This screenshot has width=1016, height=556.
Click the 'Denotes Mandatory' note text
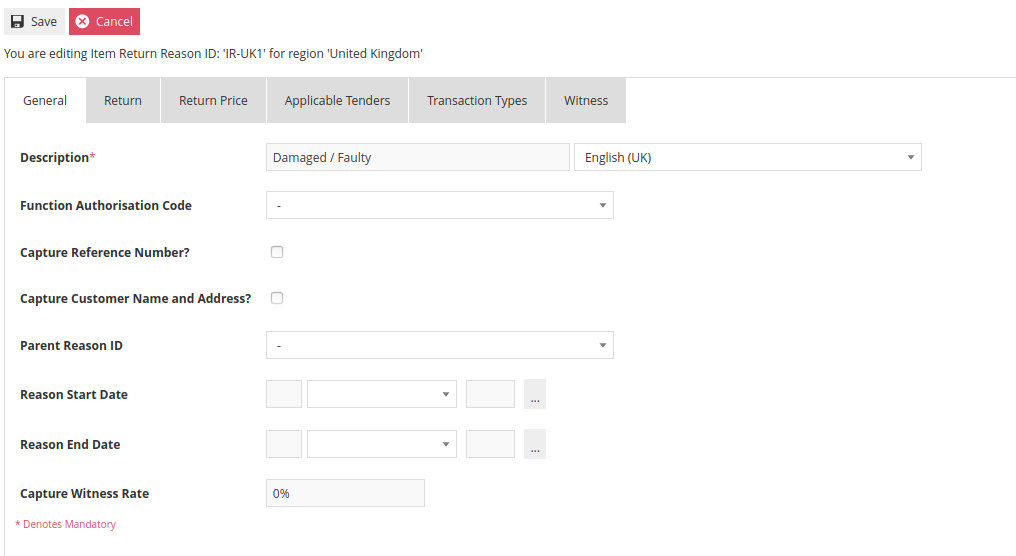coord(65,524)
